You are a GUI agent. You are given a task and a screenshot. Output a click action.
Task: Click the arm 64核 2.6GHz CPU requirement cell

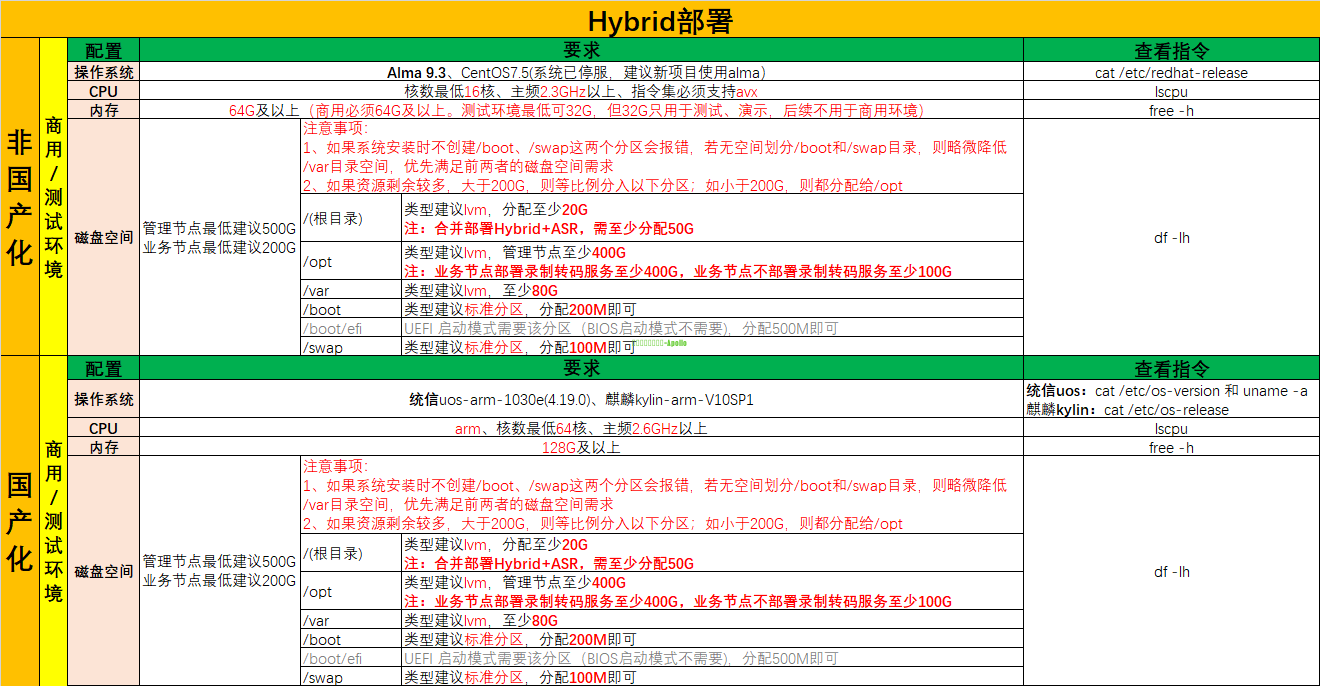click(580, 428)
